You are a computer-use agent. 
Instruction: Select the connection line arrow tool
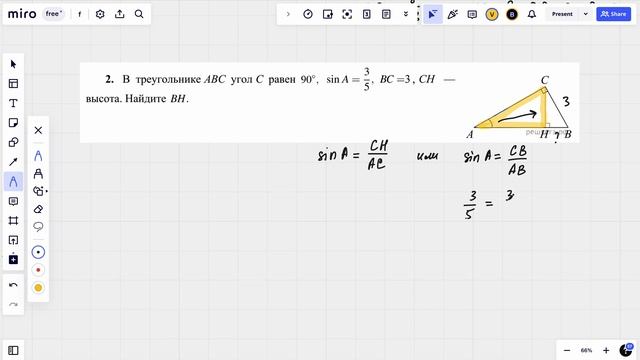13,162
